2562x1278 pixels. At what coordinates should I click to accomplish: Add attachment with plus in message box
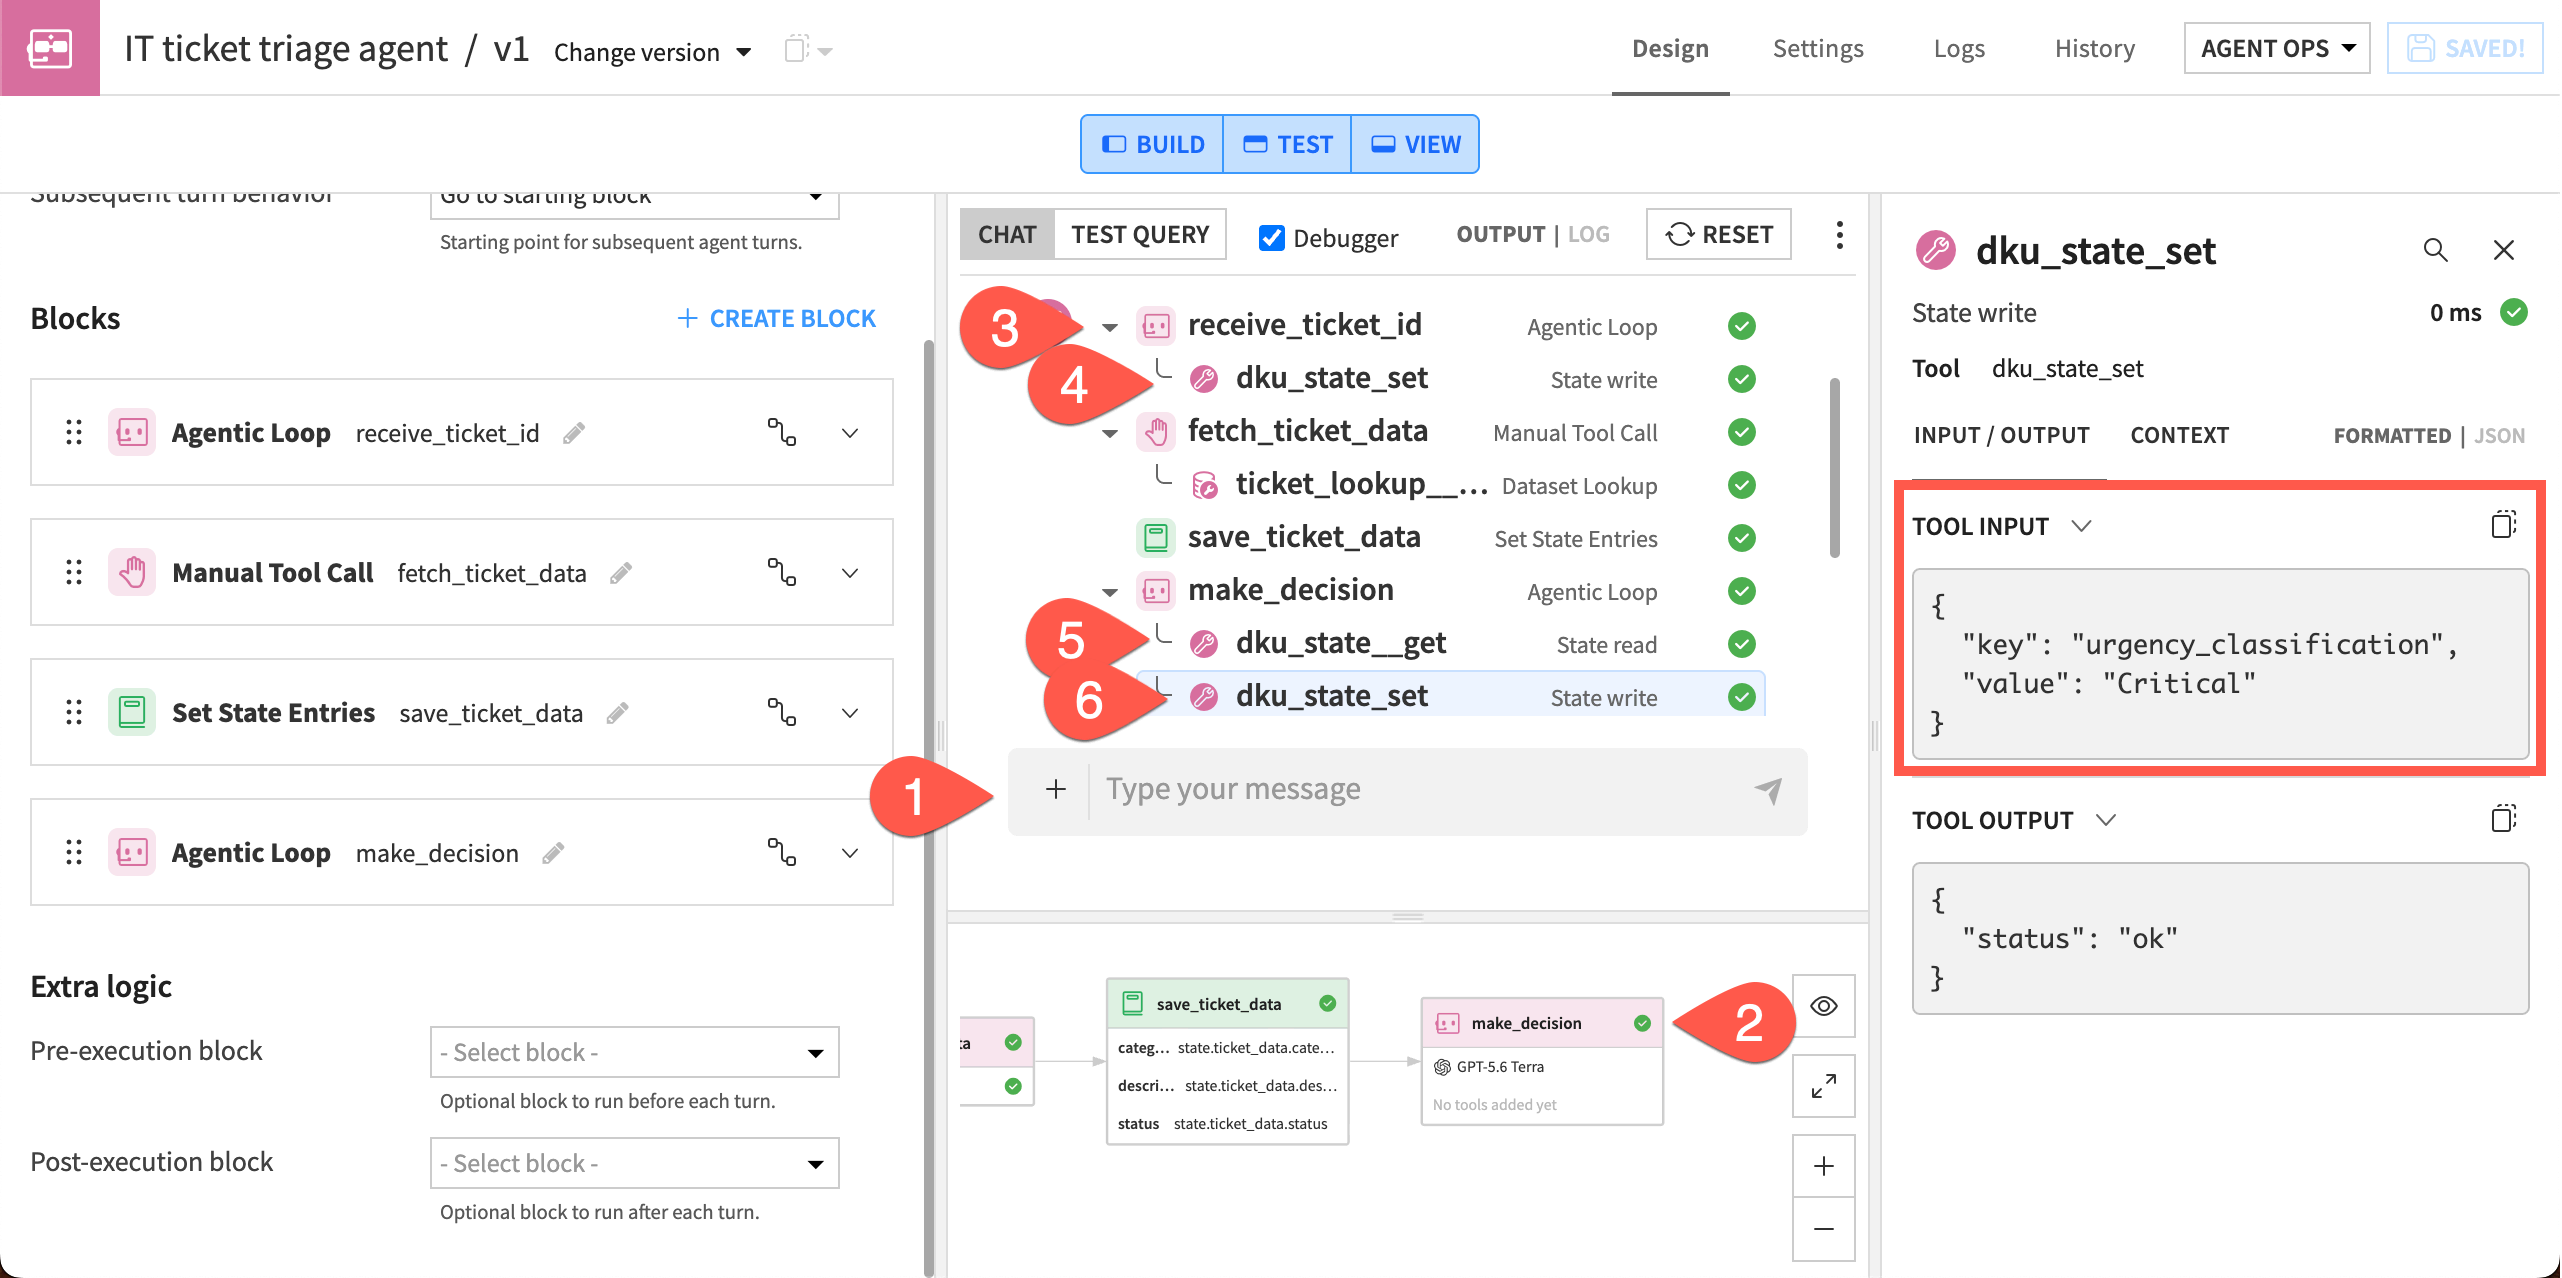coord(1056,790)
